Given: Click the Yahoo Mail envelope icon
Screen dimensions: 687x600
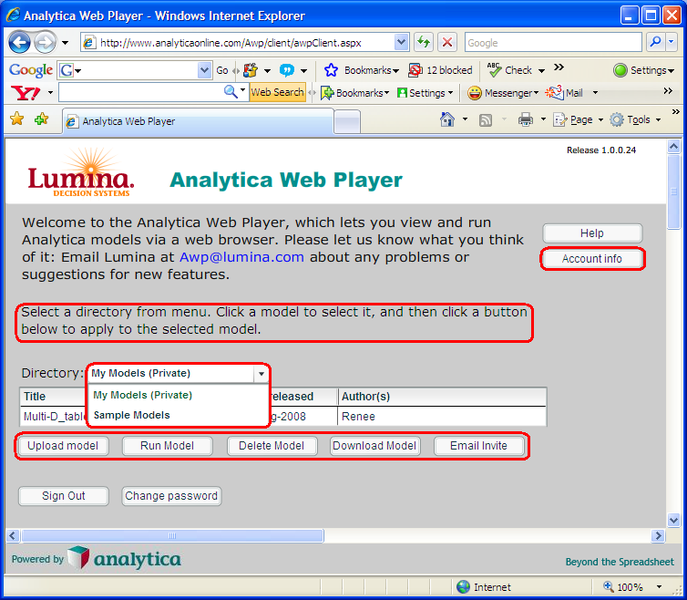Looking at the screenshot, I should point(554,92).
